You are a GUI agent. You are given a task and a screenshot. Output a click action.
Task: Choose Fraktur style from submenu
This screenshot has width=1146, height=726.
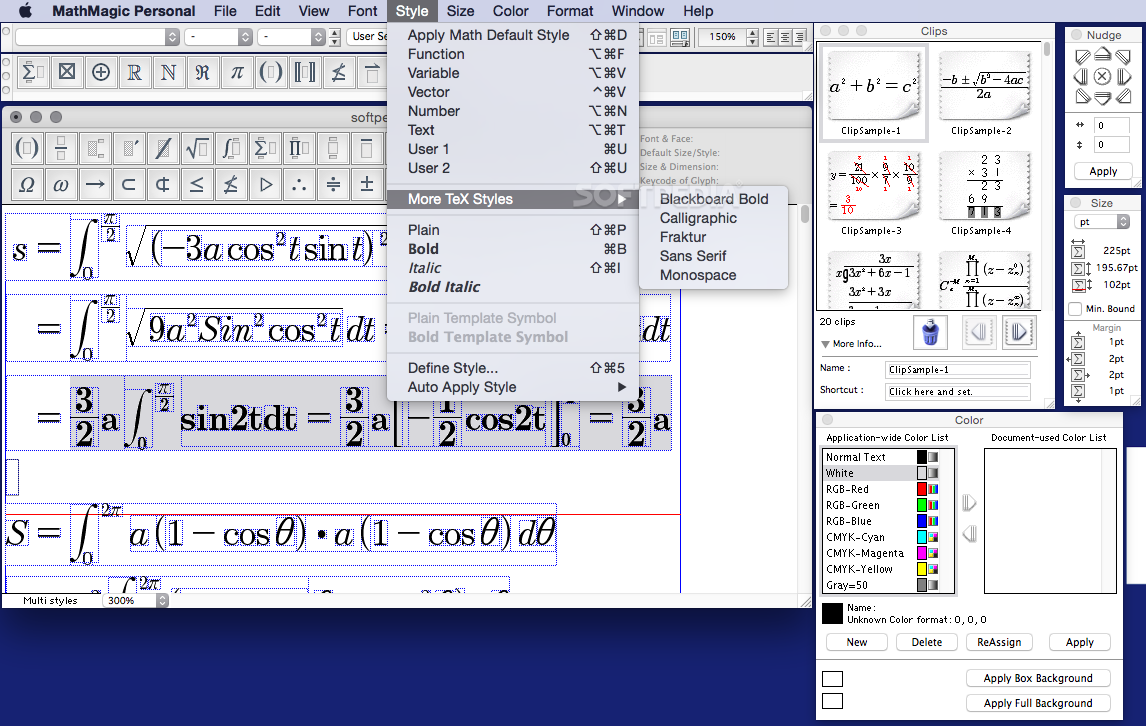click(713, 237)
